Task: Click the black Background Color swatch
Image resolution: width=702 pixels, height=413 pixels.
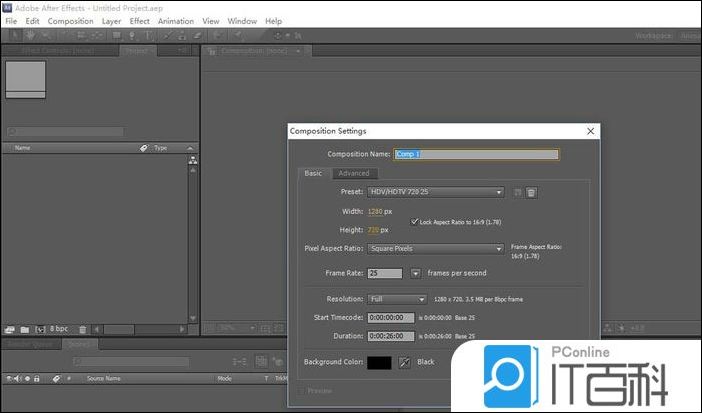Action: (x=380, y=362)
